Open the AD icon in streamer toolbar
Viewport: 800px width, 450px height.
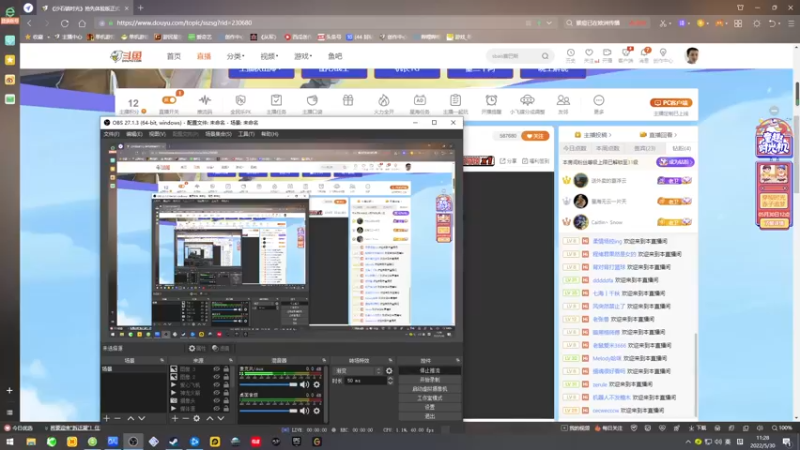pos(419,100)
